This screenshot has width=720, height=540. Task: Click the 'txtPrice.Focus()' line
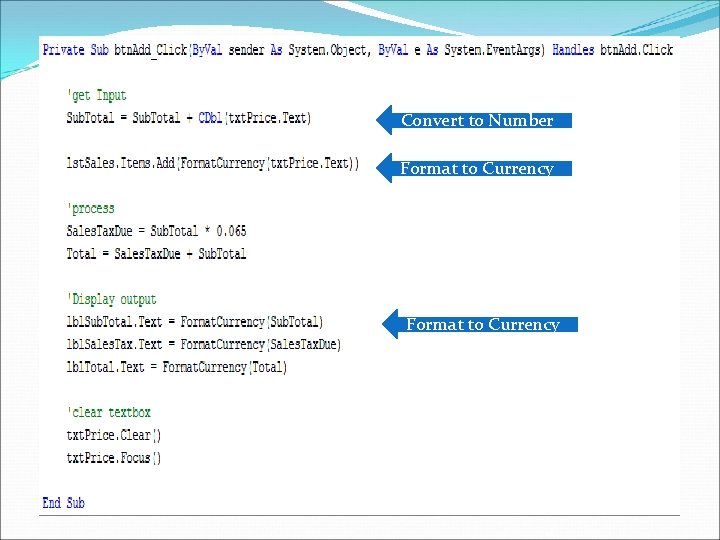[x=114, y=458]
